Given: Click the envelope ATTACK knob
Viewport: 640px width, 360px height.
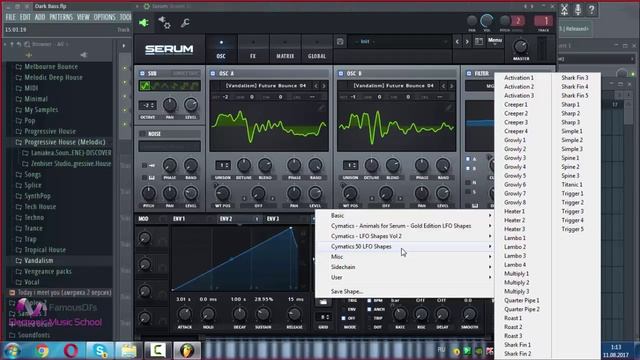Looking at the screenshot, I should (x=184, y=314).
